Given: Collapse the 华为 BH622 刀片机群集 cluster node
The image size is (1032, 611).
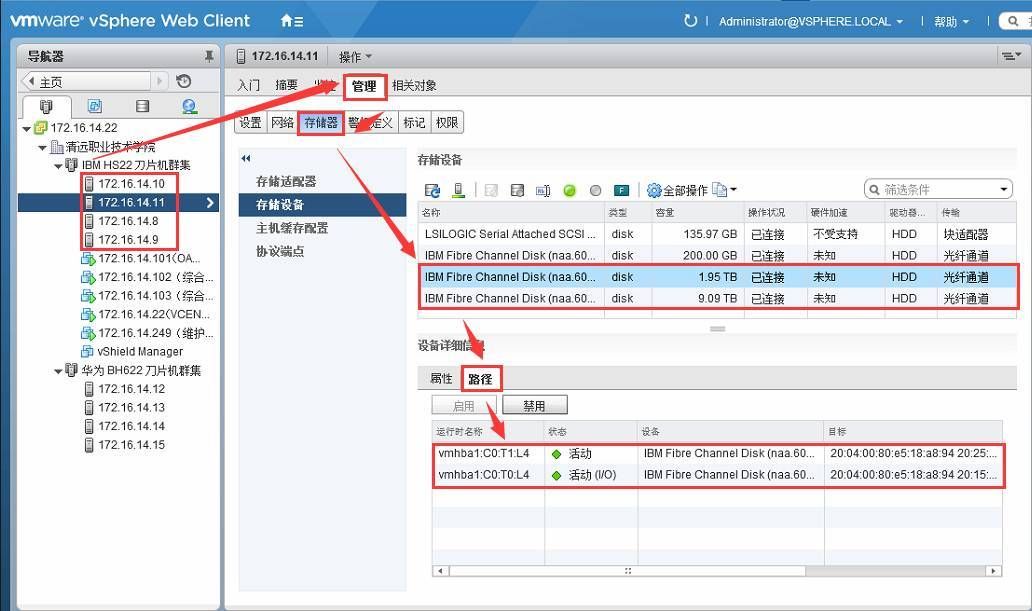Looking at the screenshot, I should coord(58,371).
